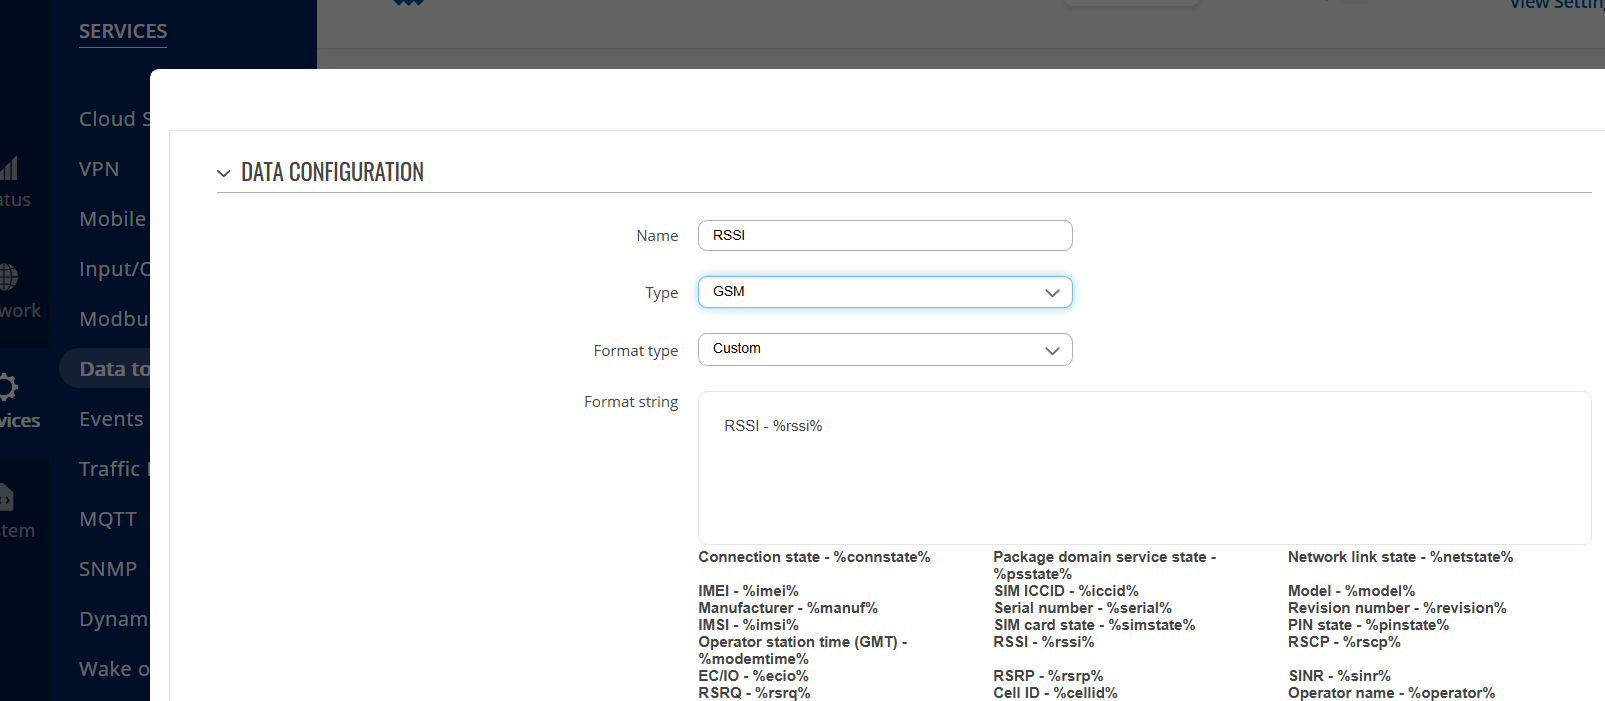Click the 'RSCP - %rscp%' hint

tap(1344, 642)
